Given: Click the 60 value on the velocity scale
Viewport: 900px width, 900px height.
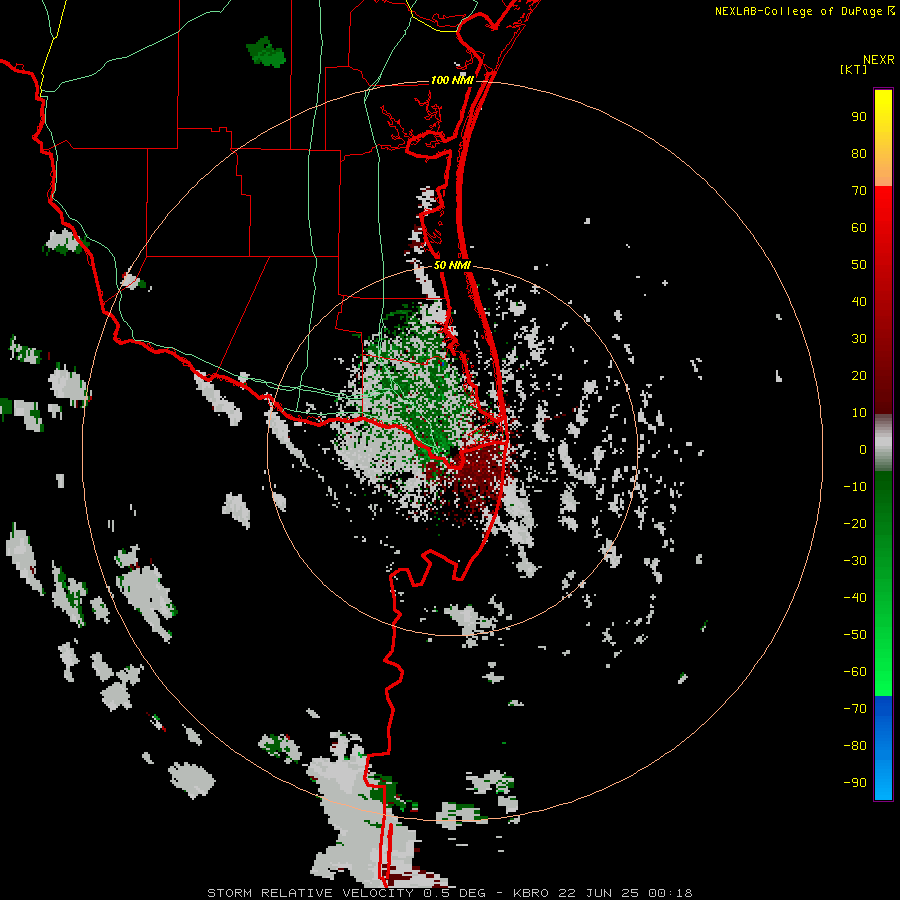Looking at the screenshot, I should pyautogui.click(x=859, y=228).
